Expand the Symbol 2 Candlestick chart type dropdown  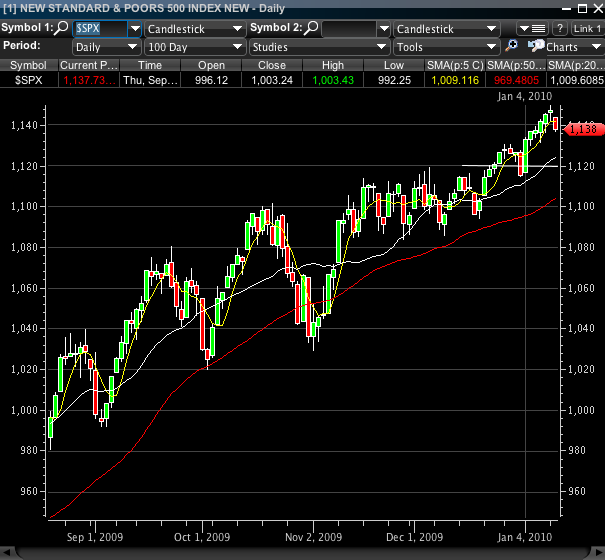[x=445, y=29]
